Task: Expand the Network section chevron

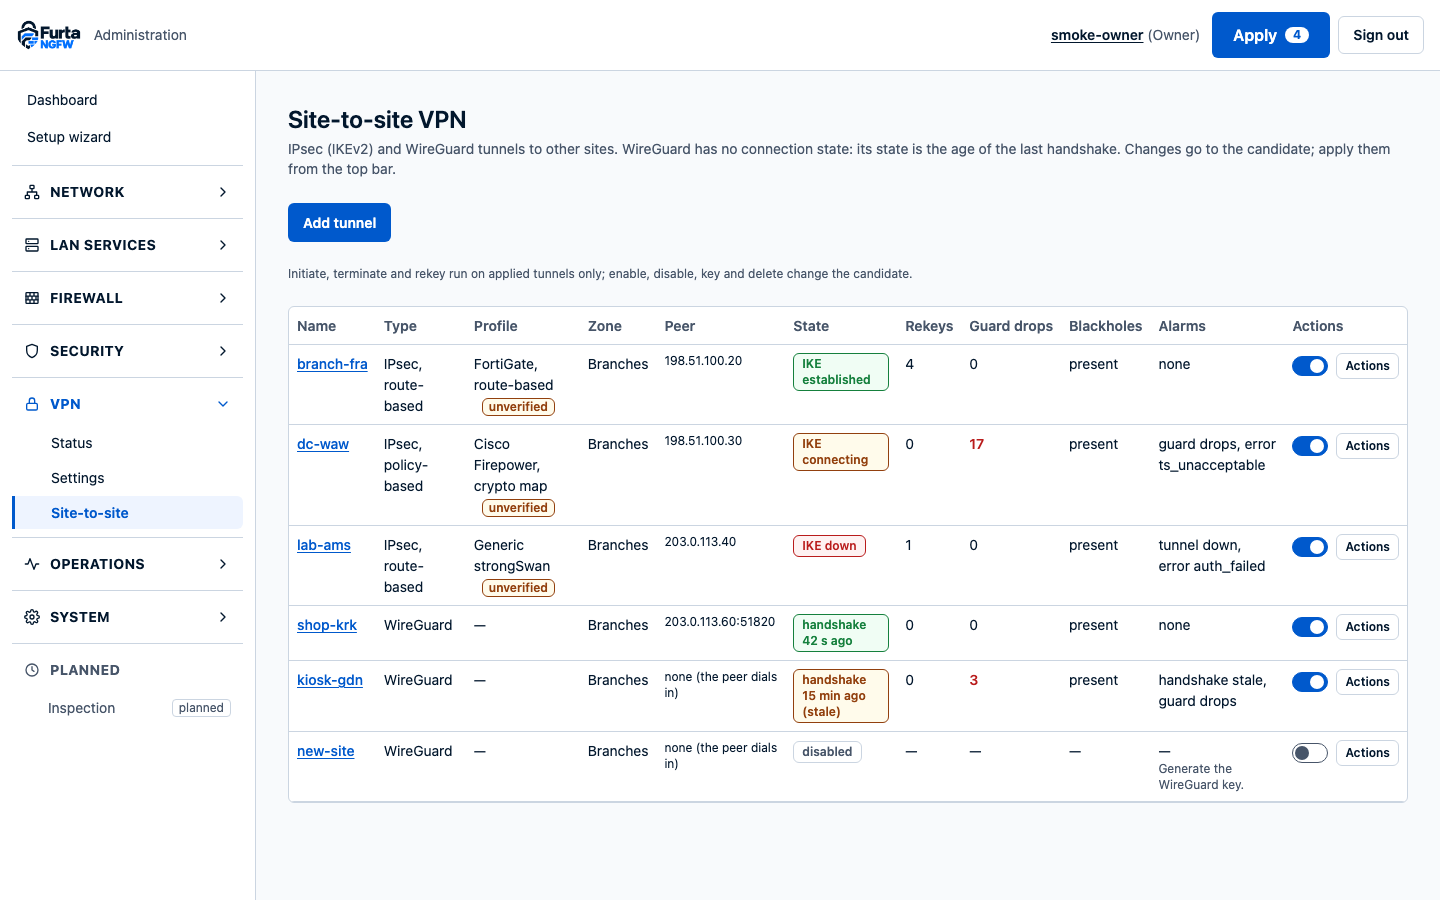Action: coord(223,192)
